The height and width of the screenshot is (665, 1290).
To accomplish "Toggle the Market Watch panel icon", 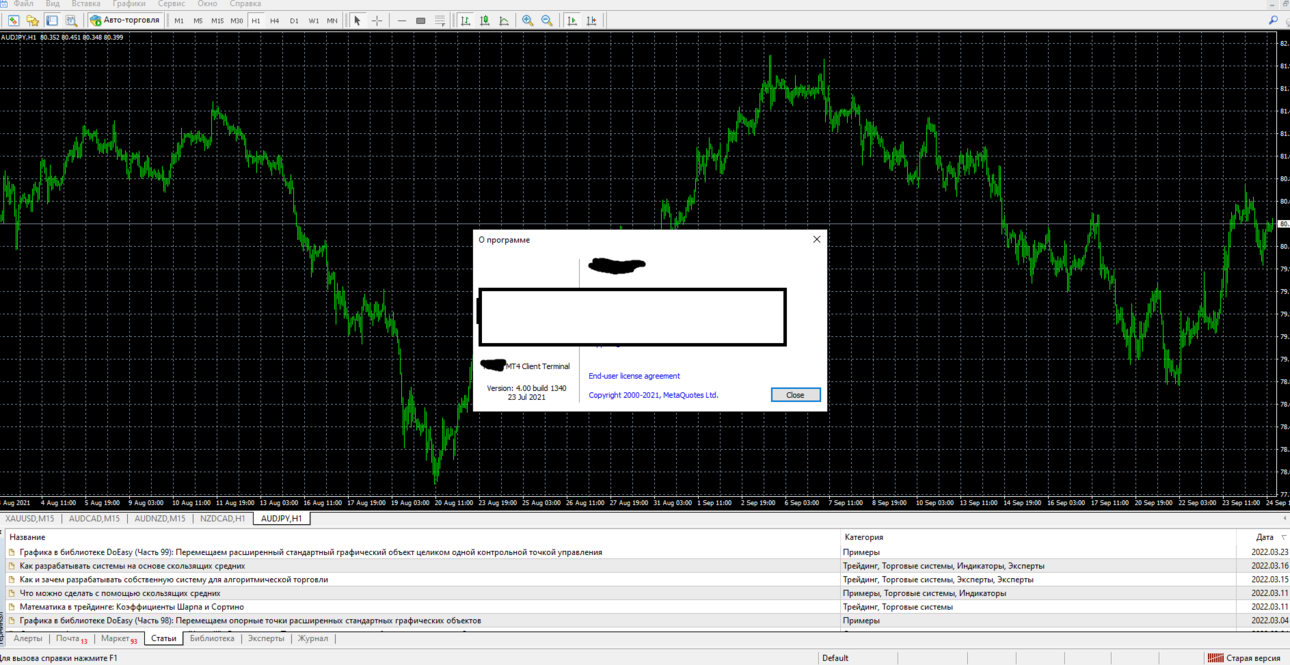I will coord(52,20).
